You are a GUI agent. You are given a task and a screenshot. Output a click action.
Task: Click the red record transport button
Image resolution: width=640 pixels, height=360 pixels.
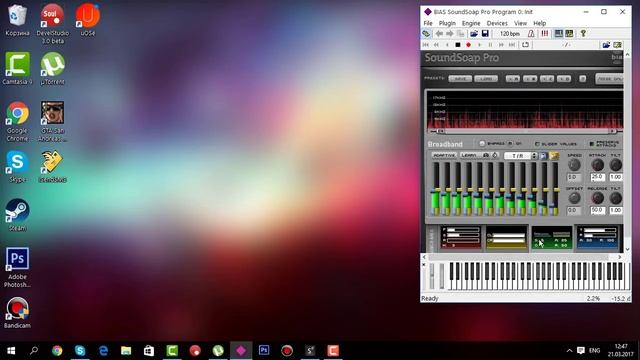[x=469, y=44]
